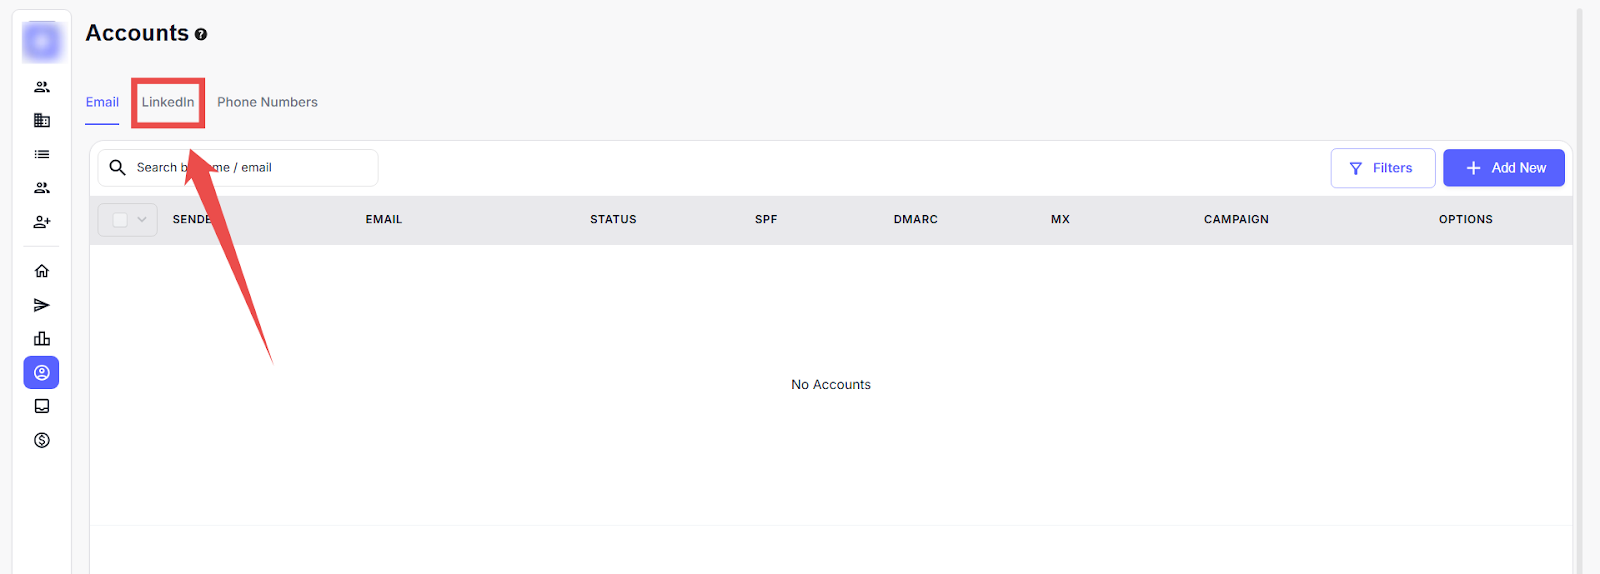The image size is (1600, 574).
Task: Click the lists icon in sidebar
Action: [42, 154]
